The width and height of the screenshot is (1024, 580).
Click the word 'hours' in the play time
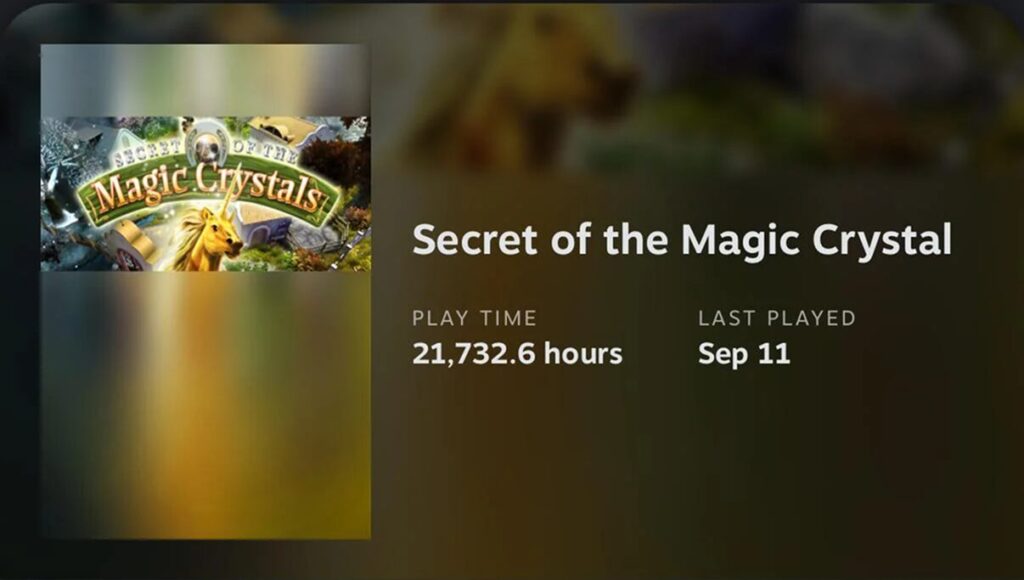click(583, 354)
